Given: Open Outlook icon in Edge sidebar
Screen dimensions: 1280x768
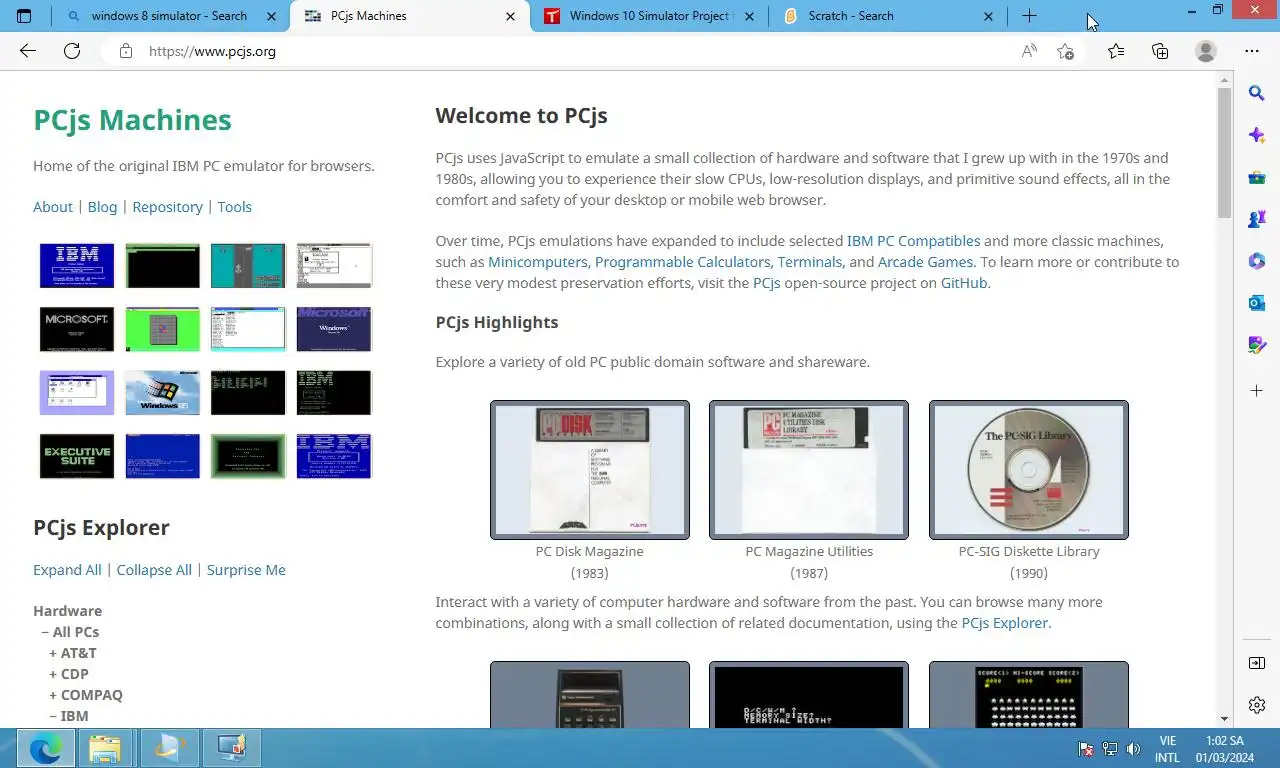Looking at the screenshot, I should (x=1257, y=303).
